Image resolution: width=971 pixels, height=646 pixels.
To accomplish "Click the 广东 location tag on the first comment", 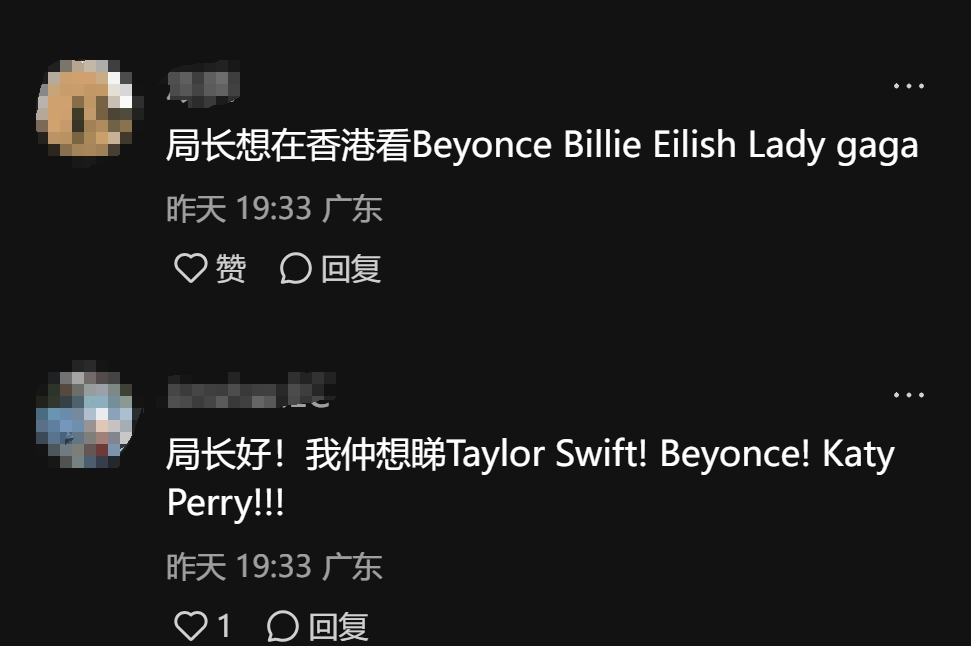I will 352,208.
